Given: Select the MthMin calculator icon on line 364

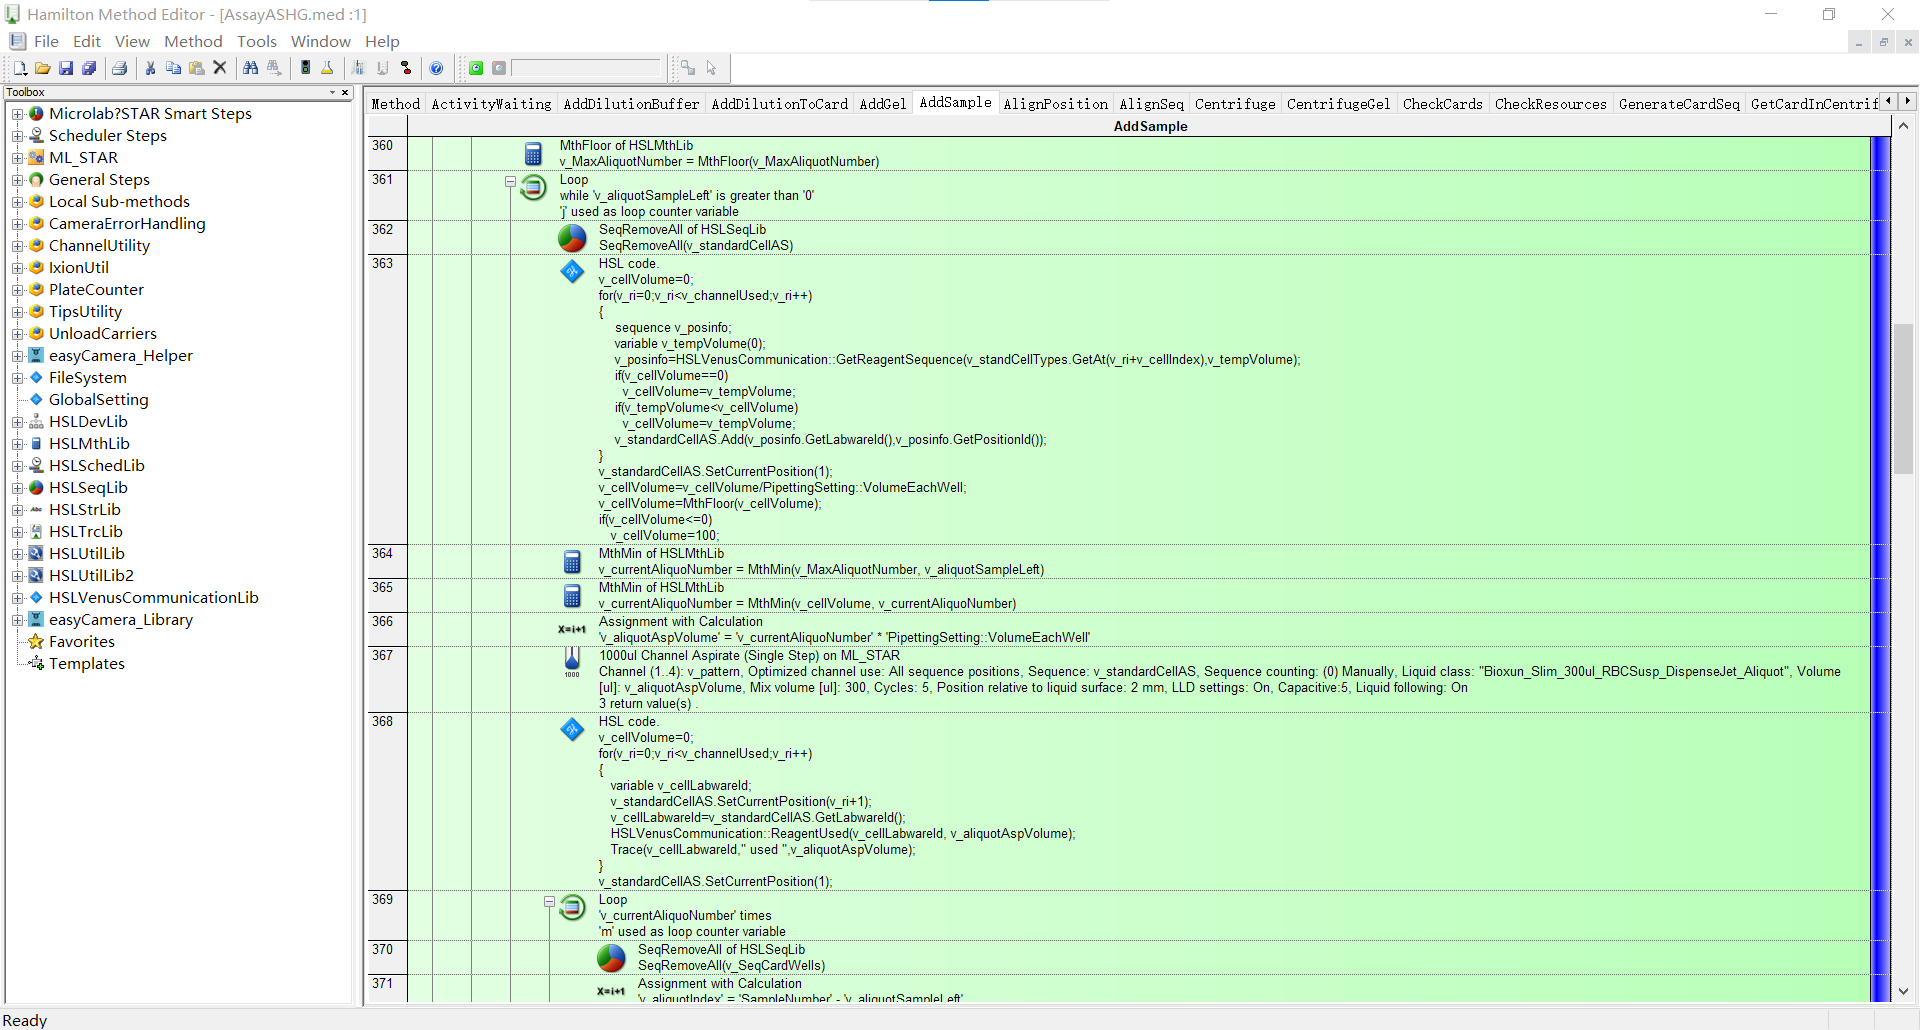Looking at the screenshot, I should 572,561.
